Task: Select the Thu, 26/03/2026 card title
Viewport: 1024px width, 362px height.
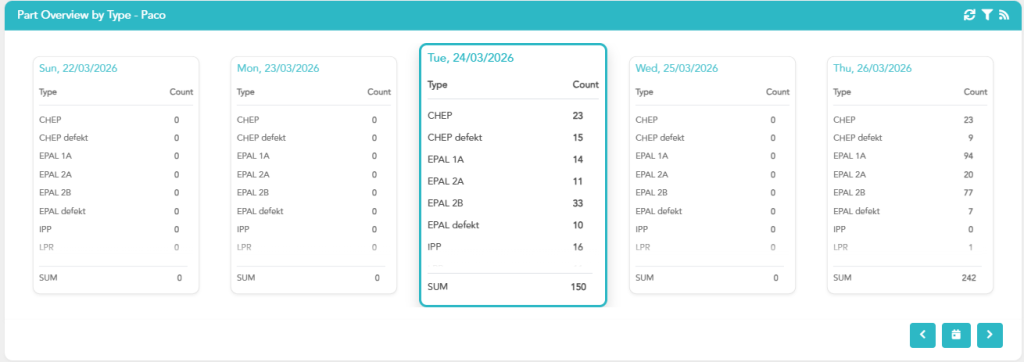Action: click(x=872, y=68)
